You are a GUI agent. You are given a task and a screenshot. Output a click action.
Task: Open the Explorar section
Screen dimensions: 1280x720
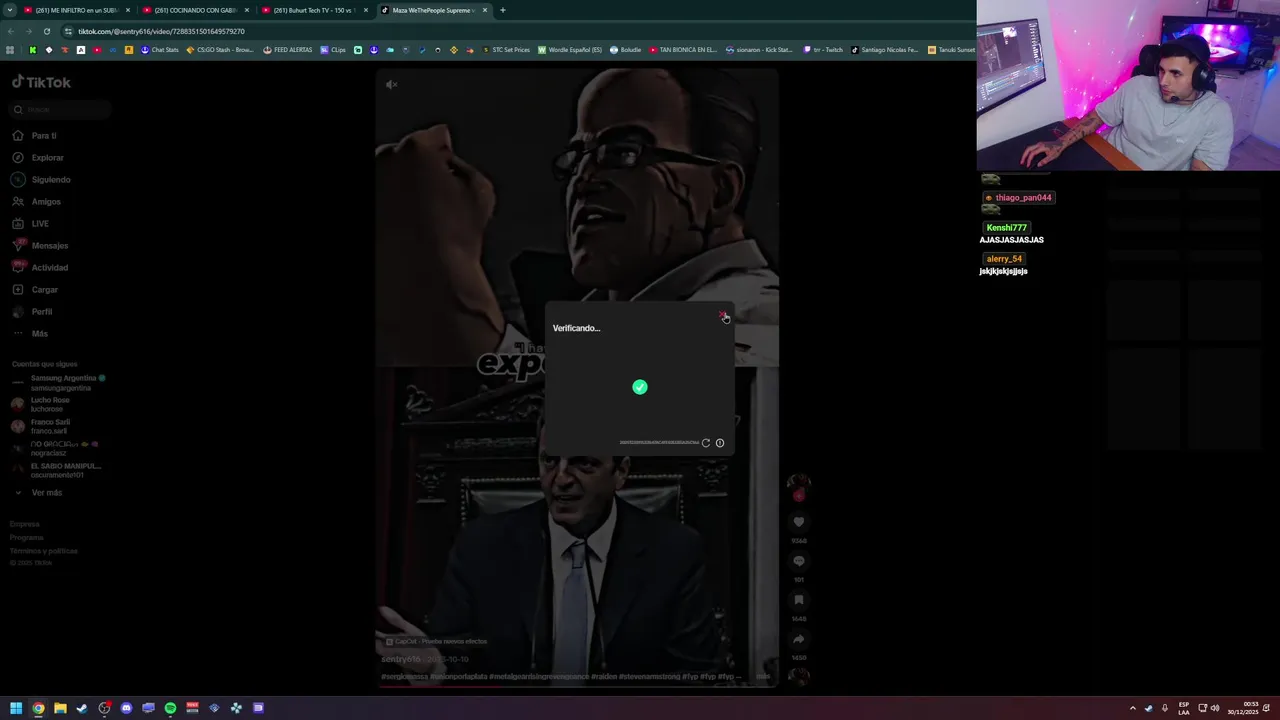click(47, 157)
